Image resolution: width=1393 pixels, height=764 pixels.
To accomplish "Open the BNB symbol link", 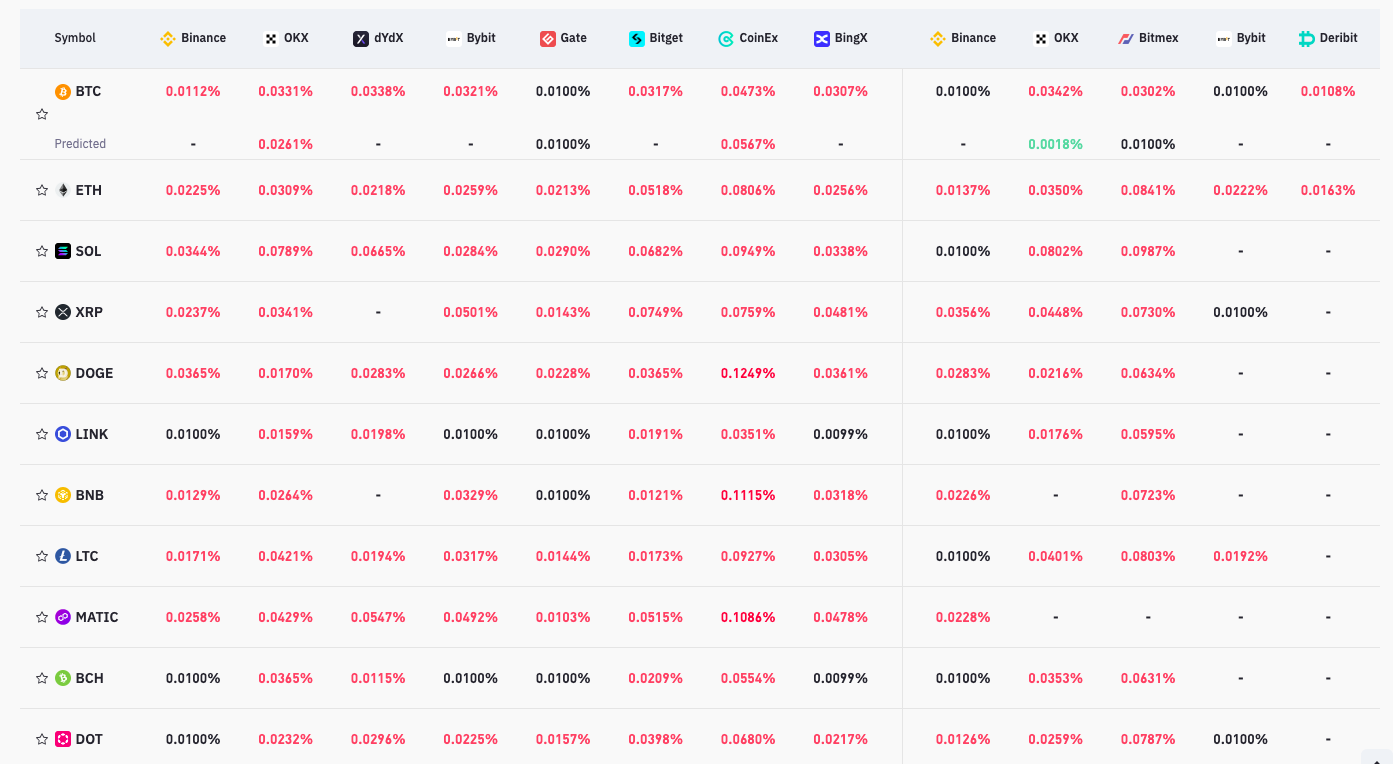I will 89,495.
